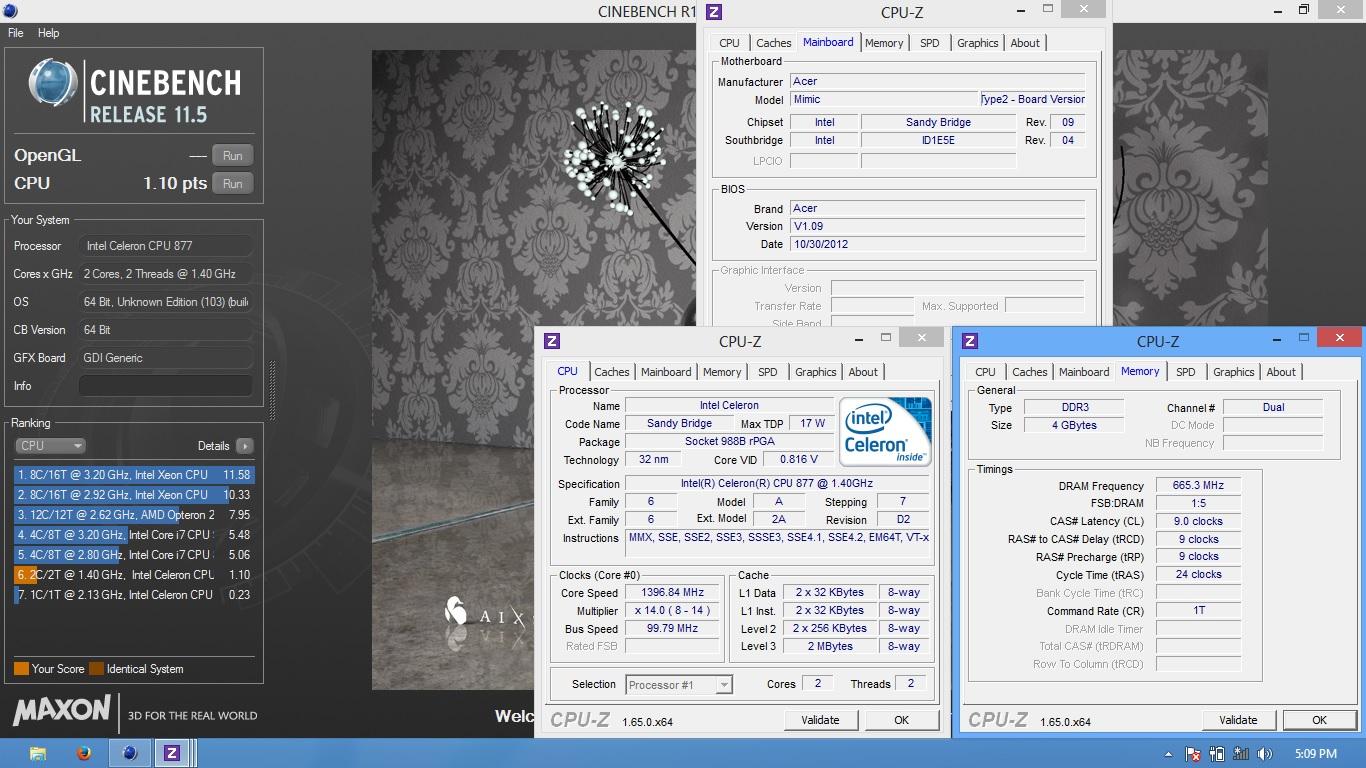1366x768 pixels.
Task: Open SPD tab in Mainboard CPU-Z window
Action: point(929,43)
